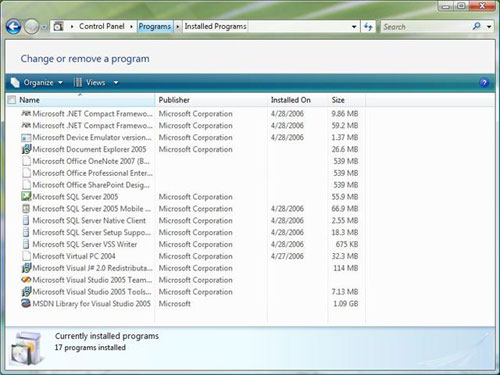500x375 pixels.
Task: Click icon of .NET Compact Framework 9.86 MB row
Action: 26,114
